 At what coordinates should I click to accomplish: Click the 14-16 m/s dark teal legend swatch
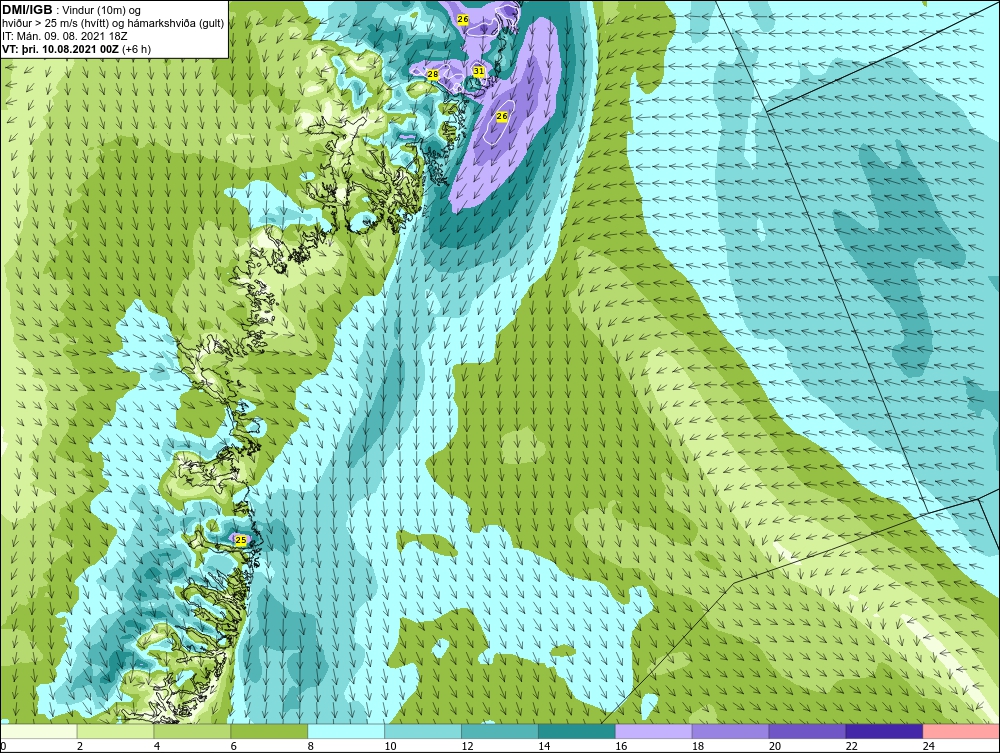pos(577,731)
